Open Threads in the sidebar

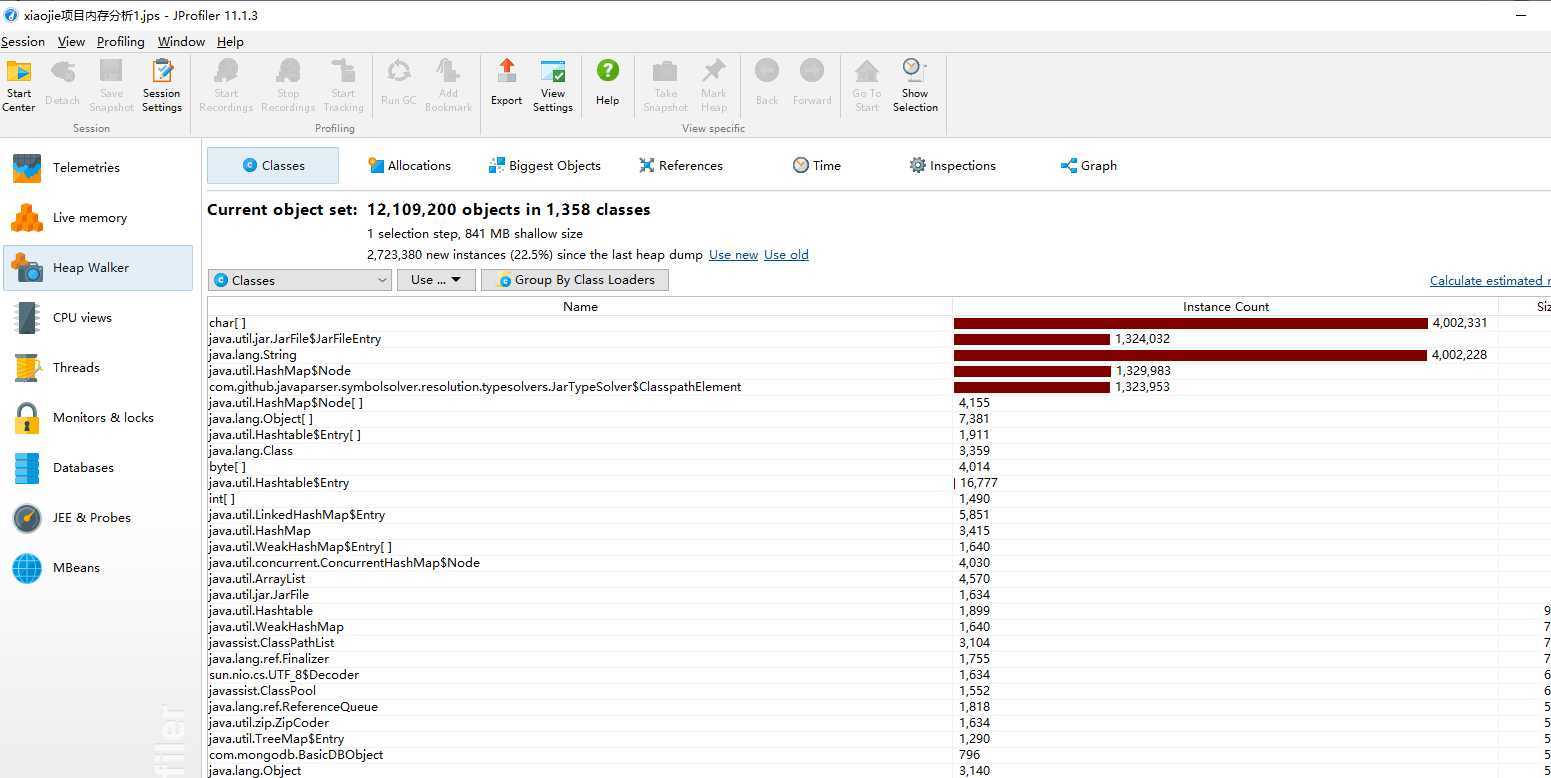coord(98,368)
